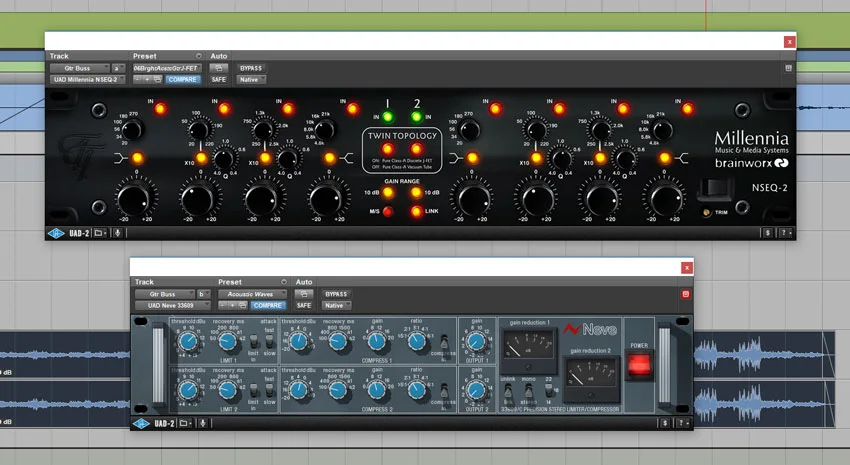Toggle channel 1 IN green LED button
This screenshot has width=850, height=465.
pos(388,117)
